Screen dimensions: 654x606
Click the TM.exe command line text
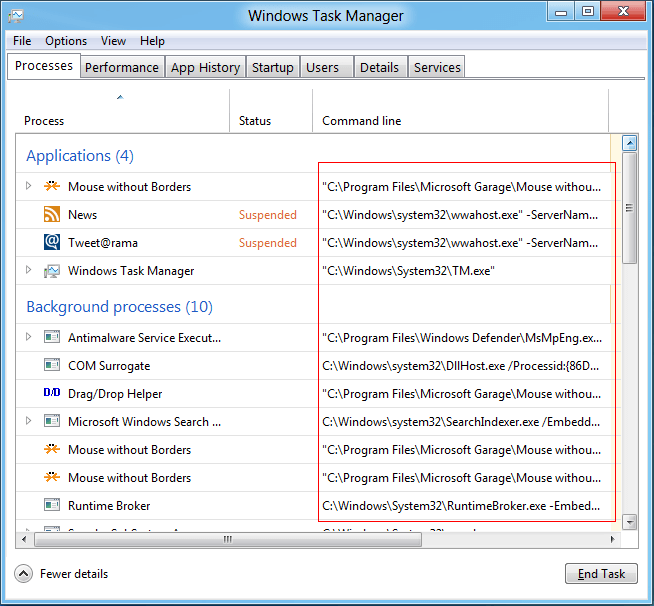pos(408,271)
